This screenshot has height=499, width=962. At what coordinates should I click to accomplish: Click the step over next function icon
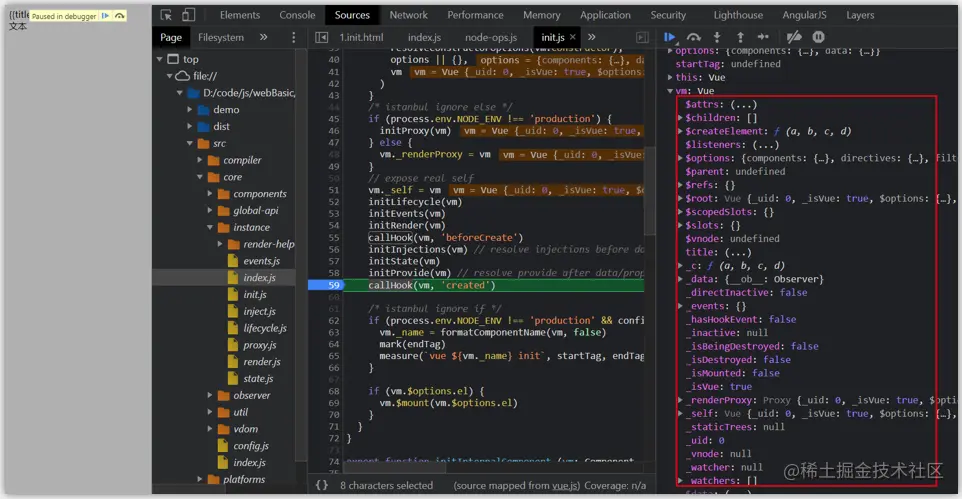click(694, 37)
